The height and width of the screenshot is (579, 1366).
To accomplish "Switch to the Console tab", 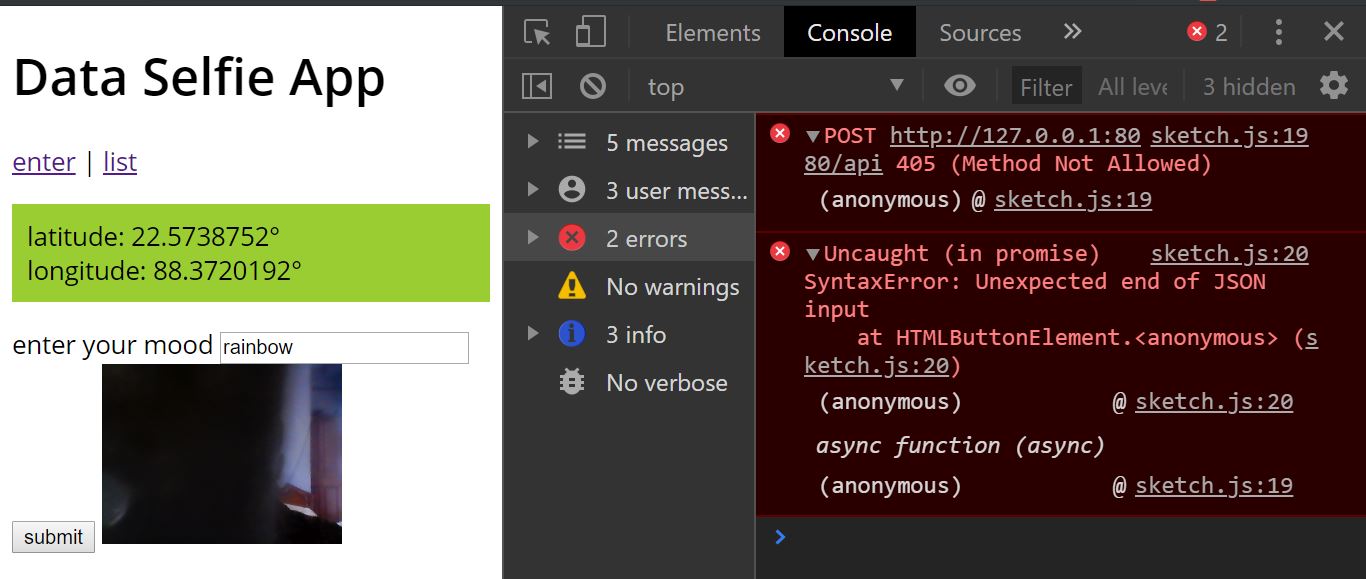I will click(x=849, y=33).
